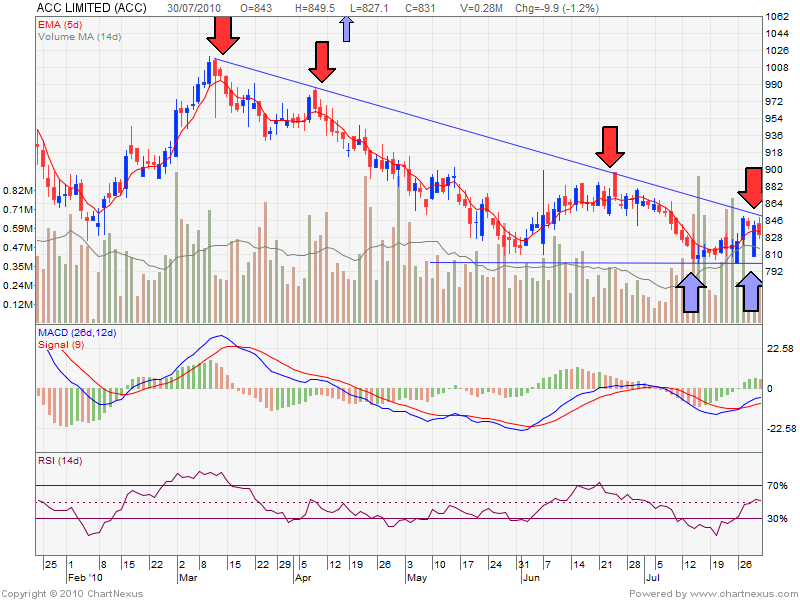The image size is (800, 600).
Task: Click the RSI 70% level label
Action: (777, 486)
